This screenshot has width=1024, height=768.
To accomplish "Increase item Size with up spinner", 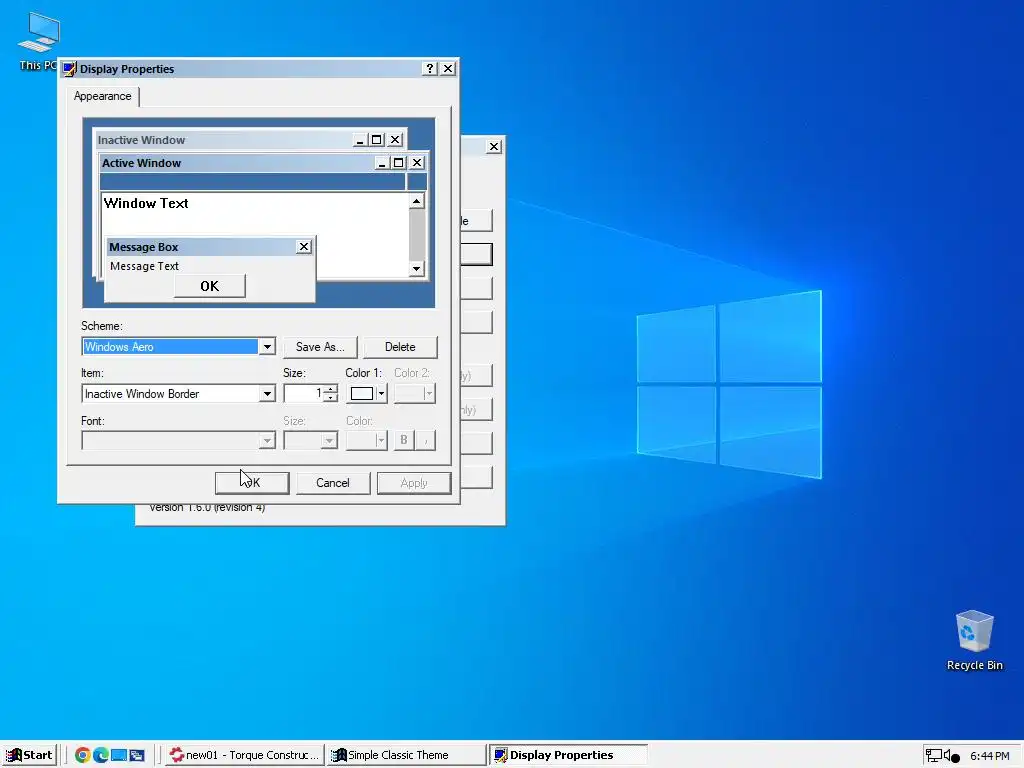I will (330, 389).
